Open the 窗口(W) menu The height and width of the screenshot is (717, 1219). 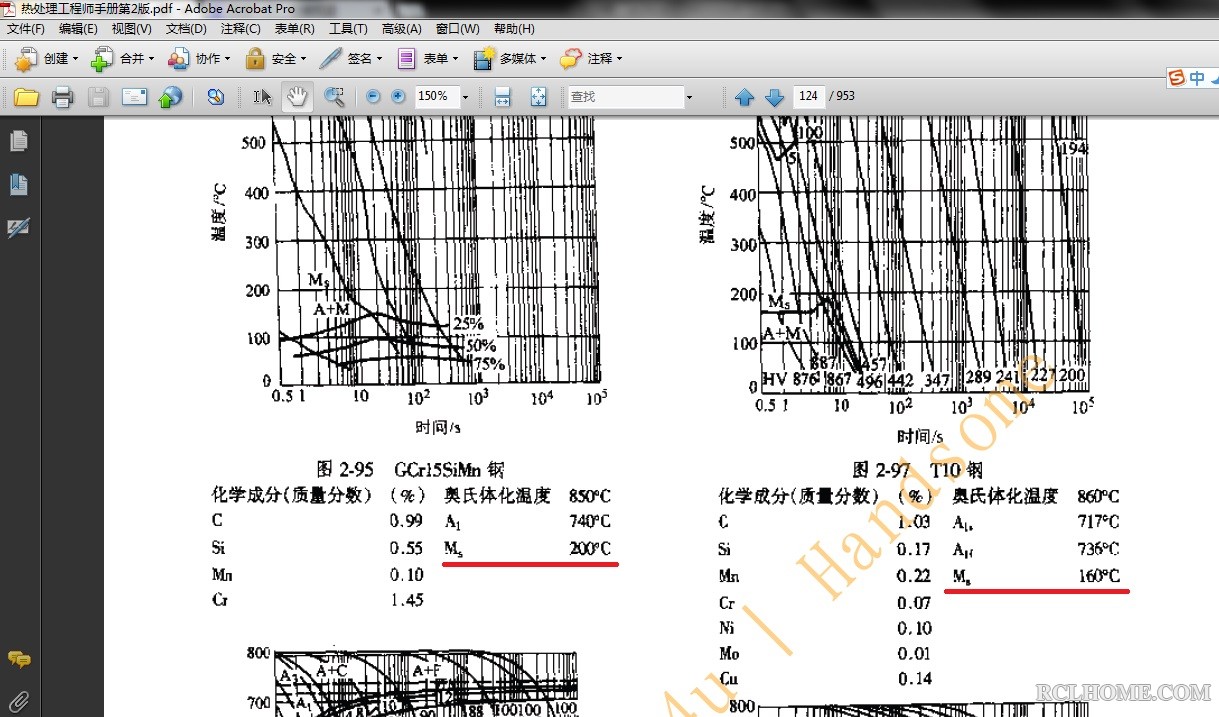click(x=457, y=29)
